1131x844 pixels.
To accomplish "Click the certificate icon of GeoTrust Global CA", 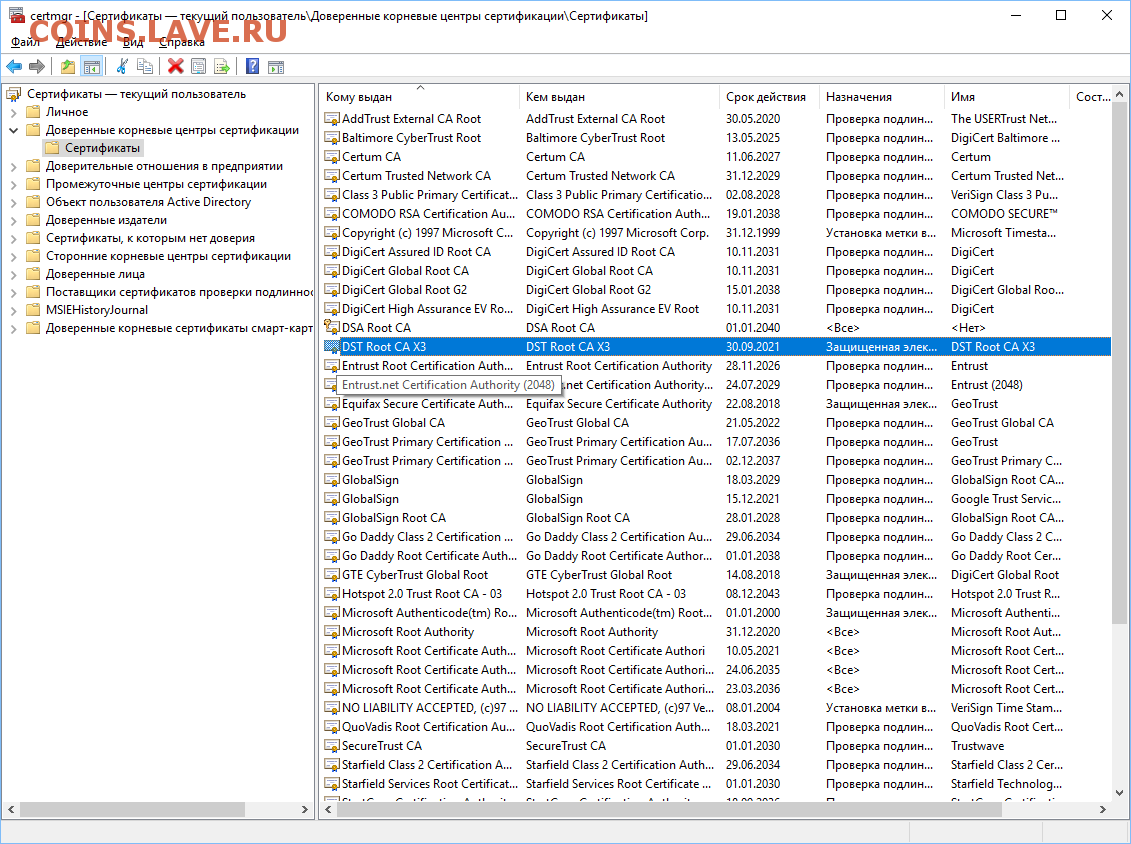I will 332,423.
